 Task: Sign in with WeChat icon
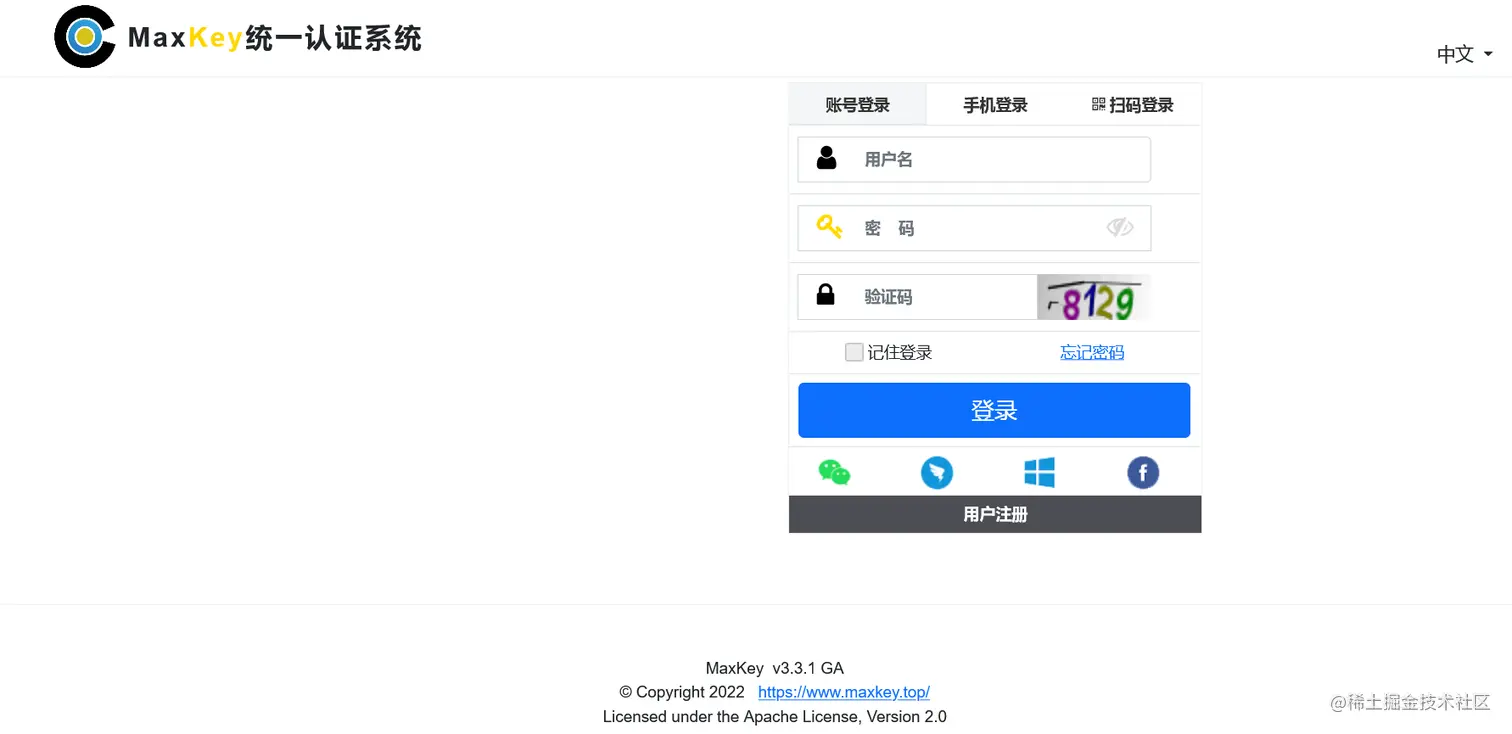point(834,472)
